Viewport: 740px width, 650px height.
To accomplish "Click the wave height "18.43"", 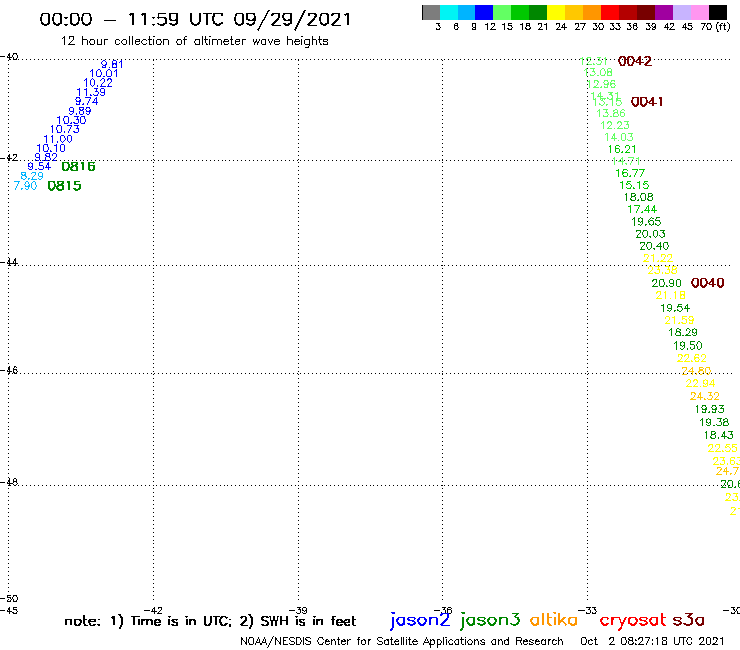I will 719,436.
